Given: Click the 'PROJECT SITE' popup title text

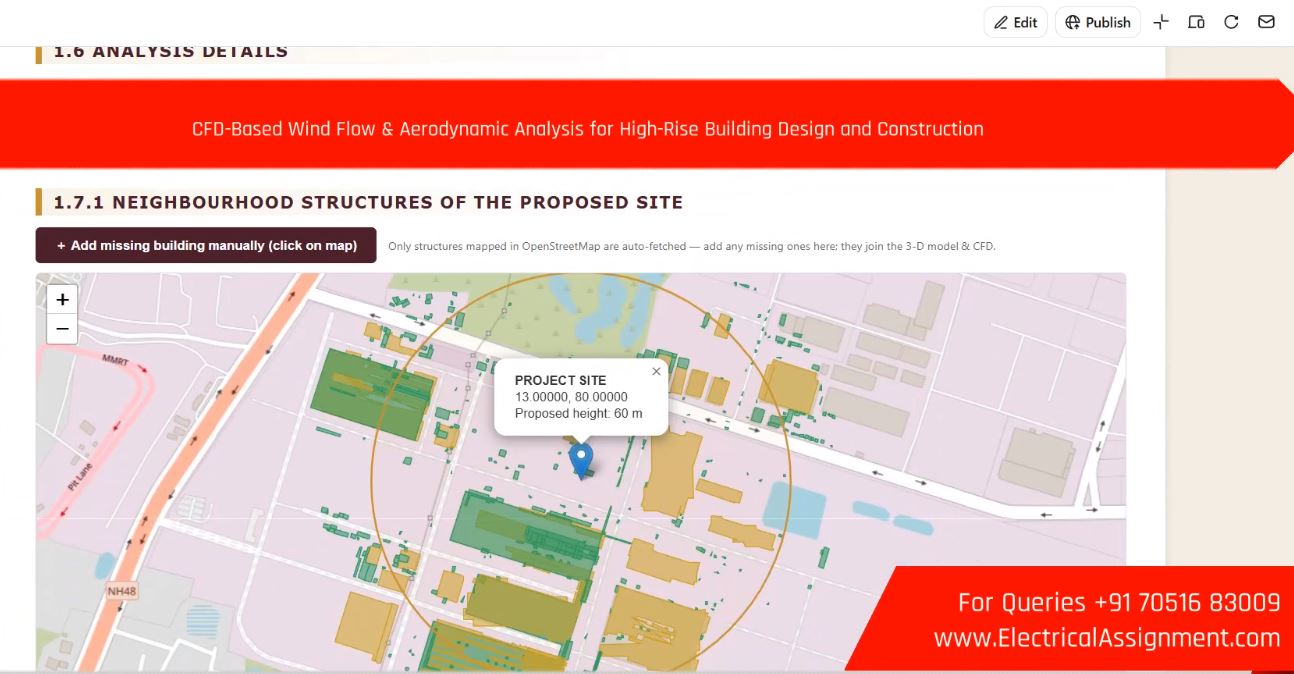Looking at the screenshot, I should click(560, 380).
